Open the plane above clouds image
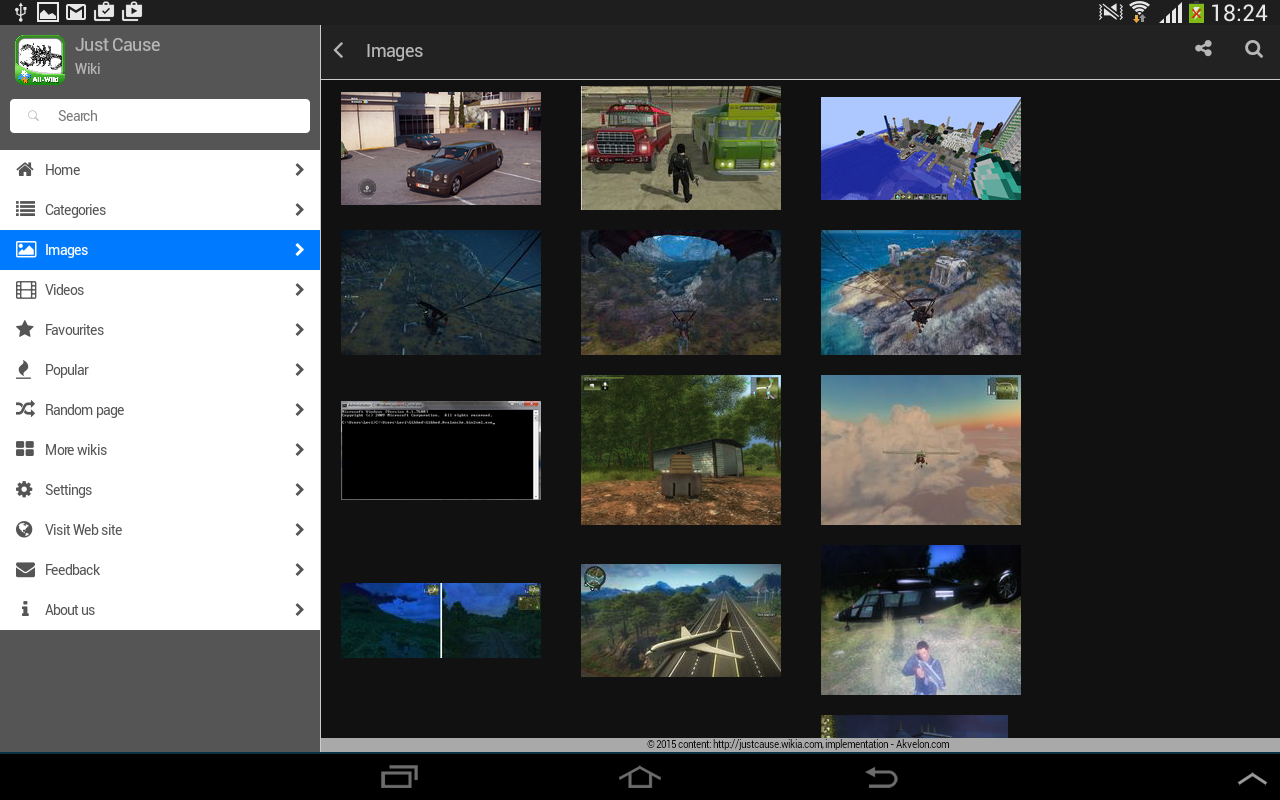 click(921, 450)
